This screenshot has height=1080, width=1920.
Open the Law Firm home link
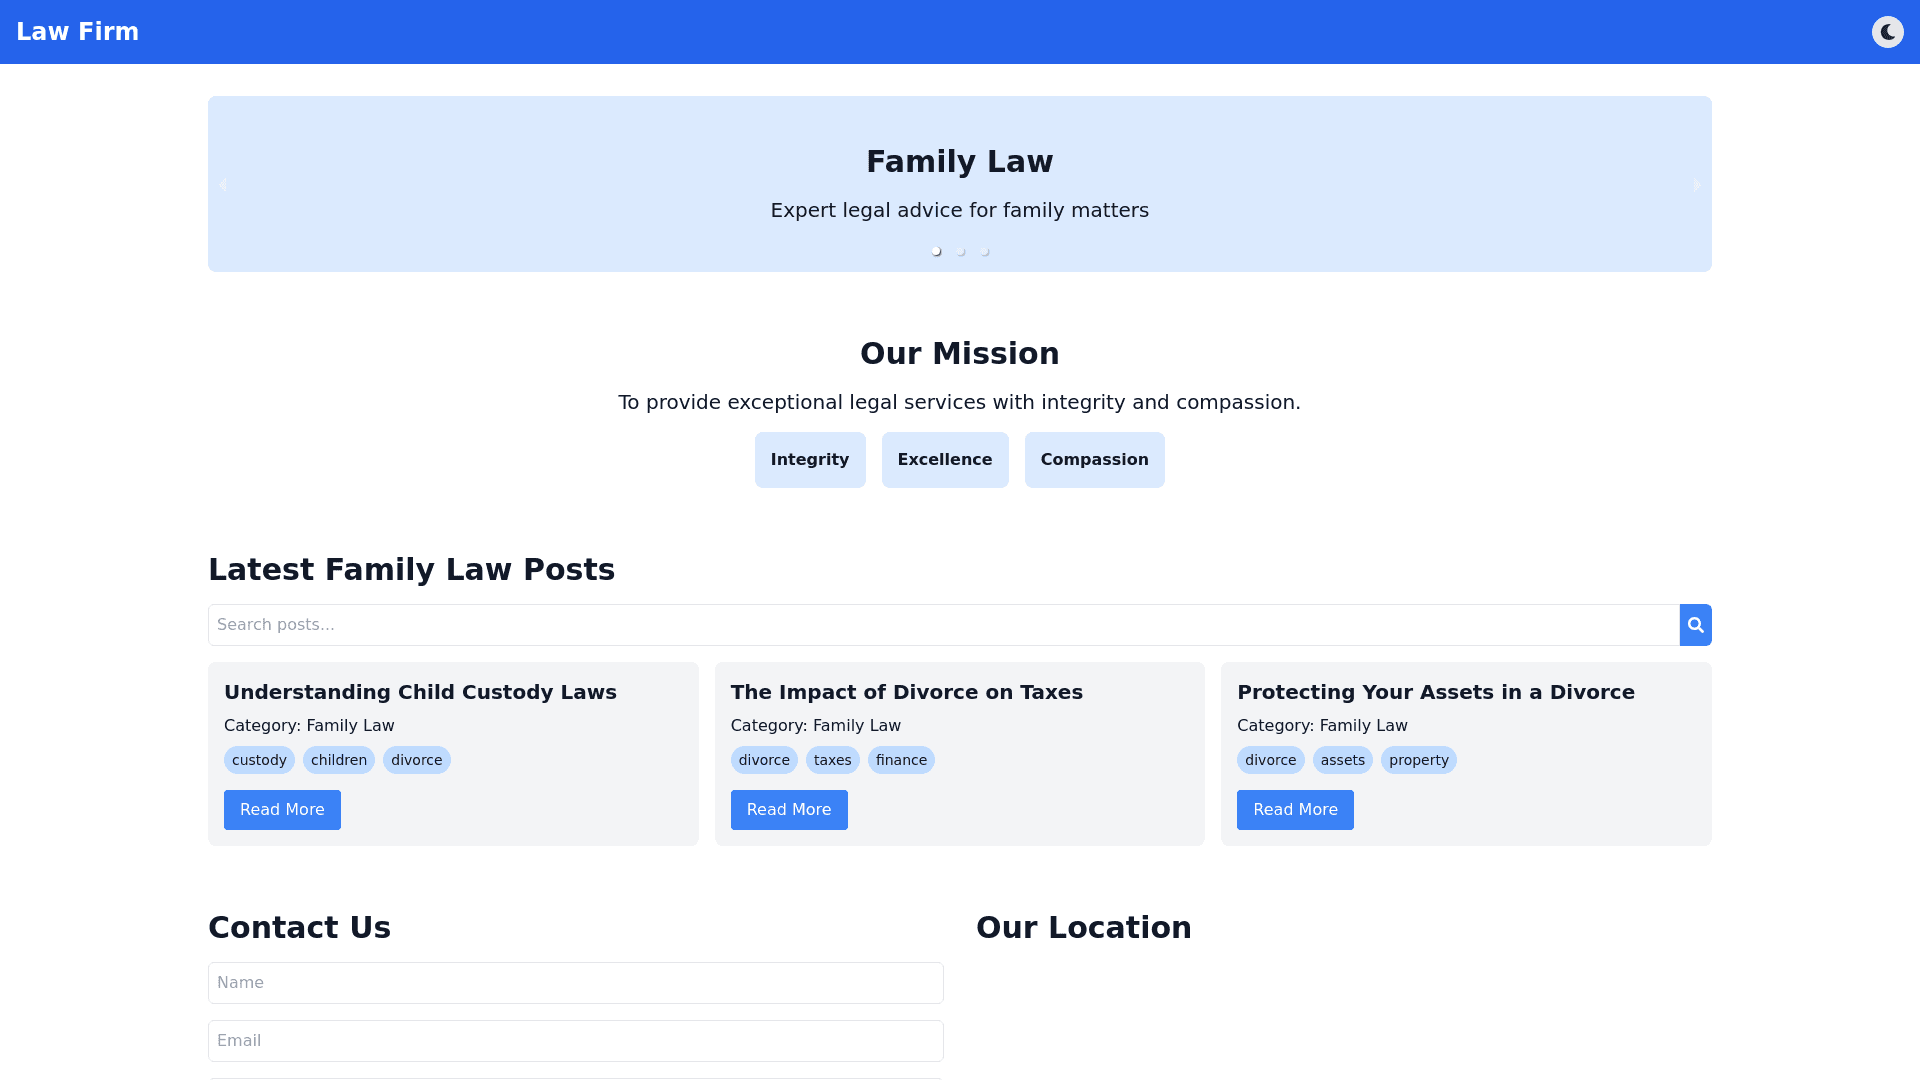(x=78, y=32)
